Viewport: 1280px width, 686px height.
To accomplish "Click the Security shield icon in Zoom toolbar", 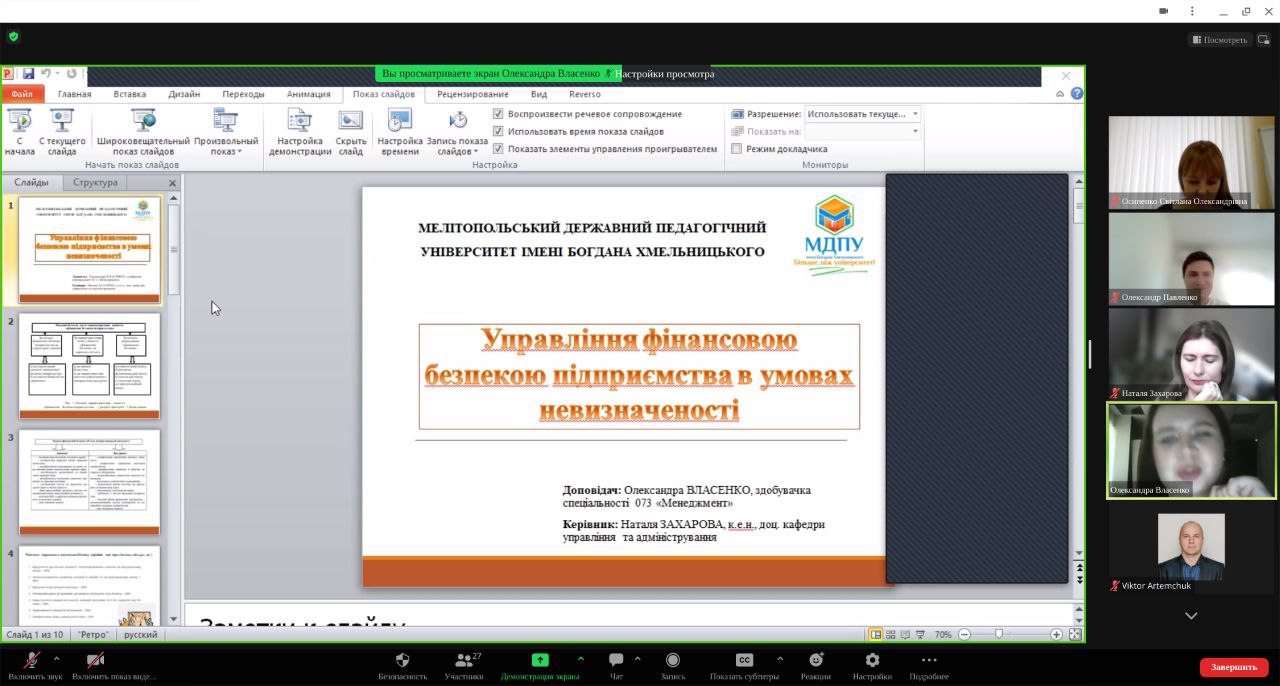I will [402, 660].
